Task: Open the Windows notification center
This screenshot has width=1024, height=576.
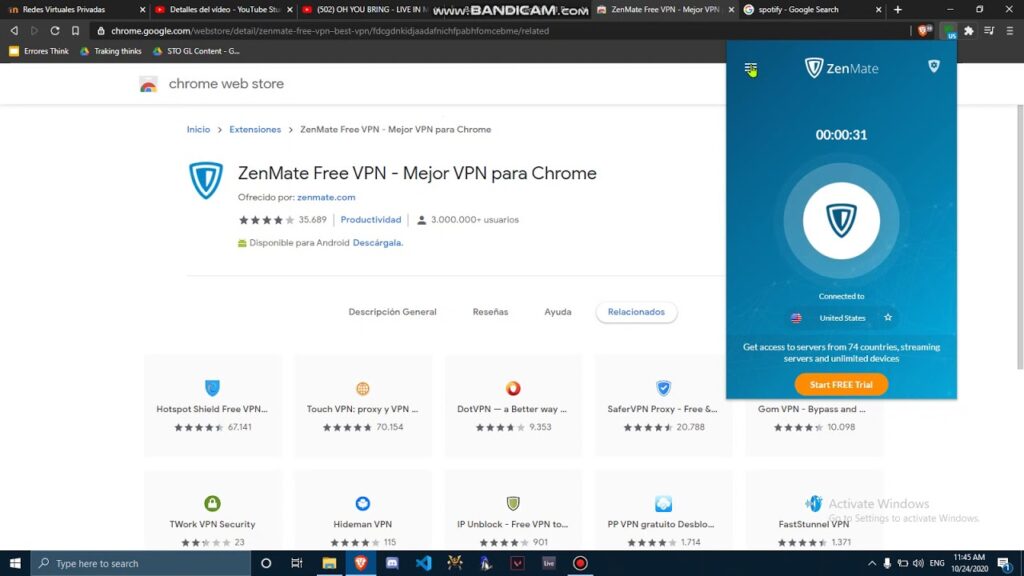Action: [x=1004, y=563]
